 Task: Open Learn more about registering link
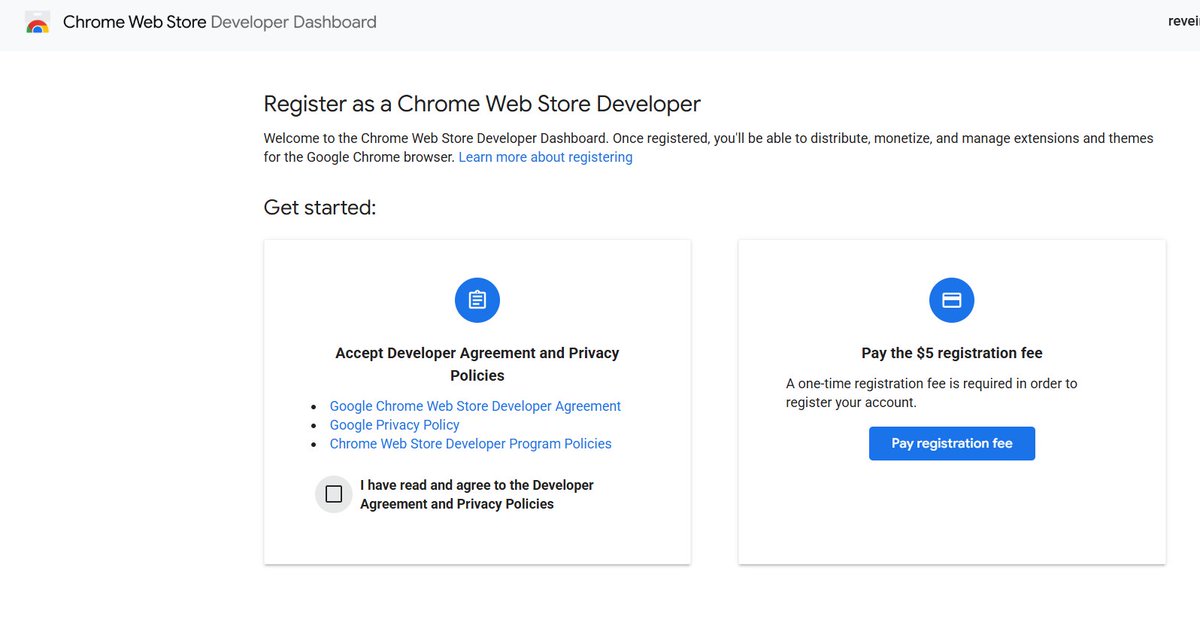pos(545,157)
